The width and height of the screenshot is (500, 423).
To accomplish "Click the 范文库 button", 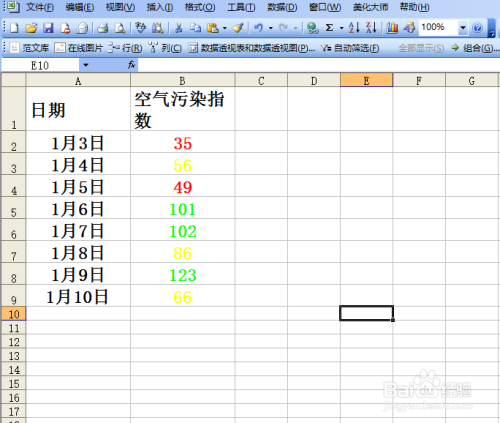I will coord(29,48).
